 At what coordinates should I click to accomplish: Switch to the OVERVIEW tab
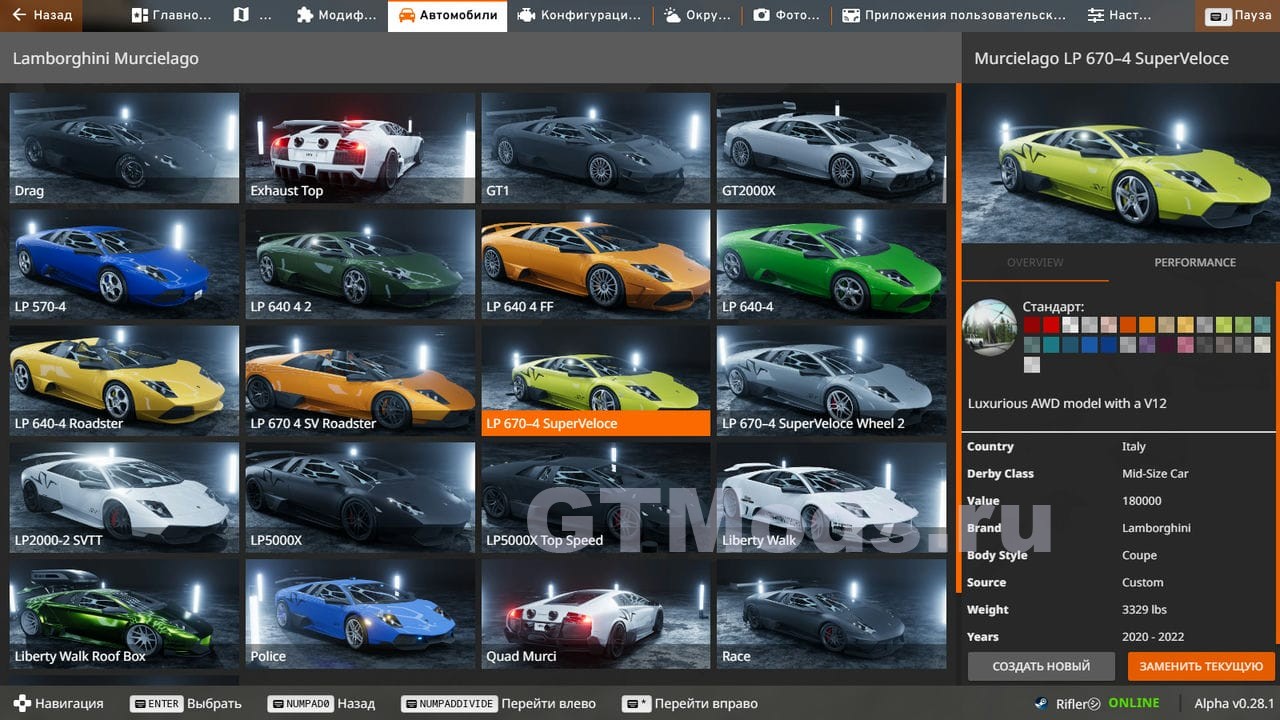point(1035,262)
